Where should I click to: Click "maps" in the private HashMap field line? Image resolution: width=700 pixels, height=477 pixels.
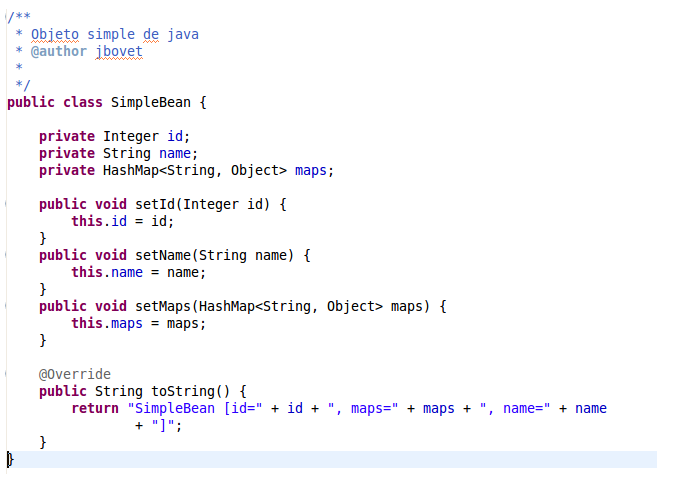coord(311,170)
